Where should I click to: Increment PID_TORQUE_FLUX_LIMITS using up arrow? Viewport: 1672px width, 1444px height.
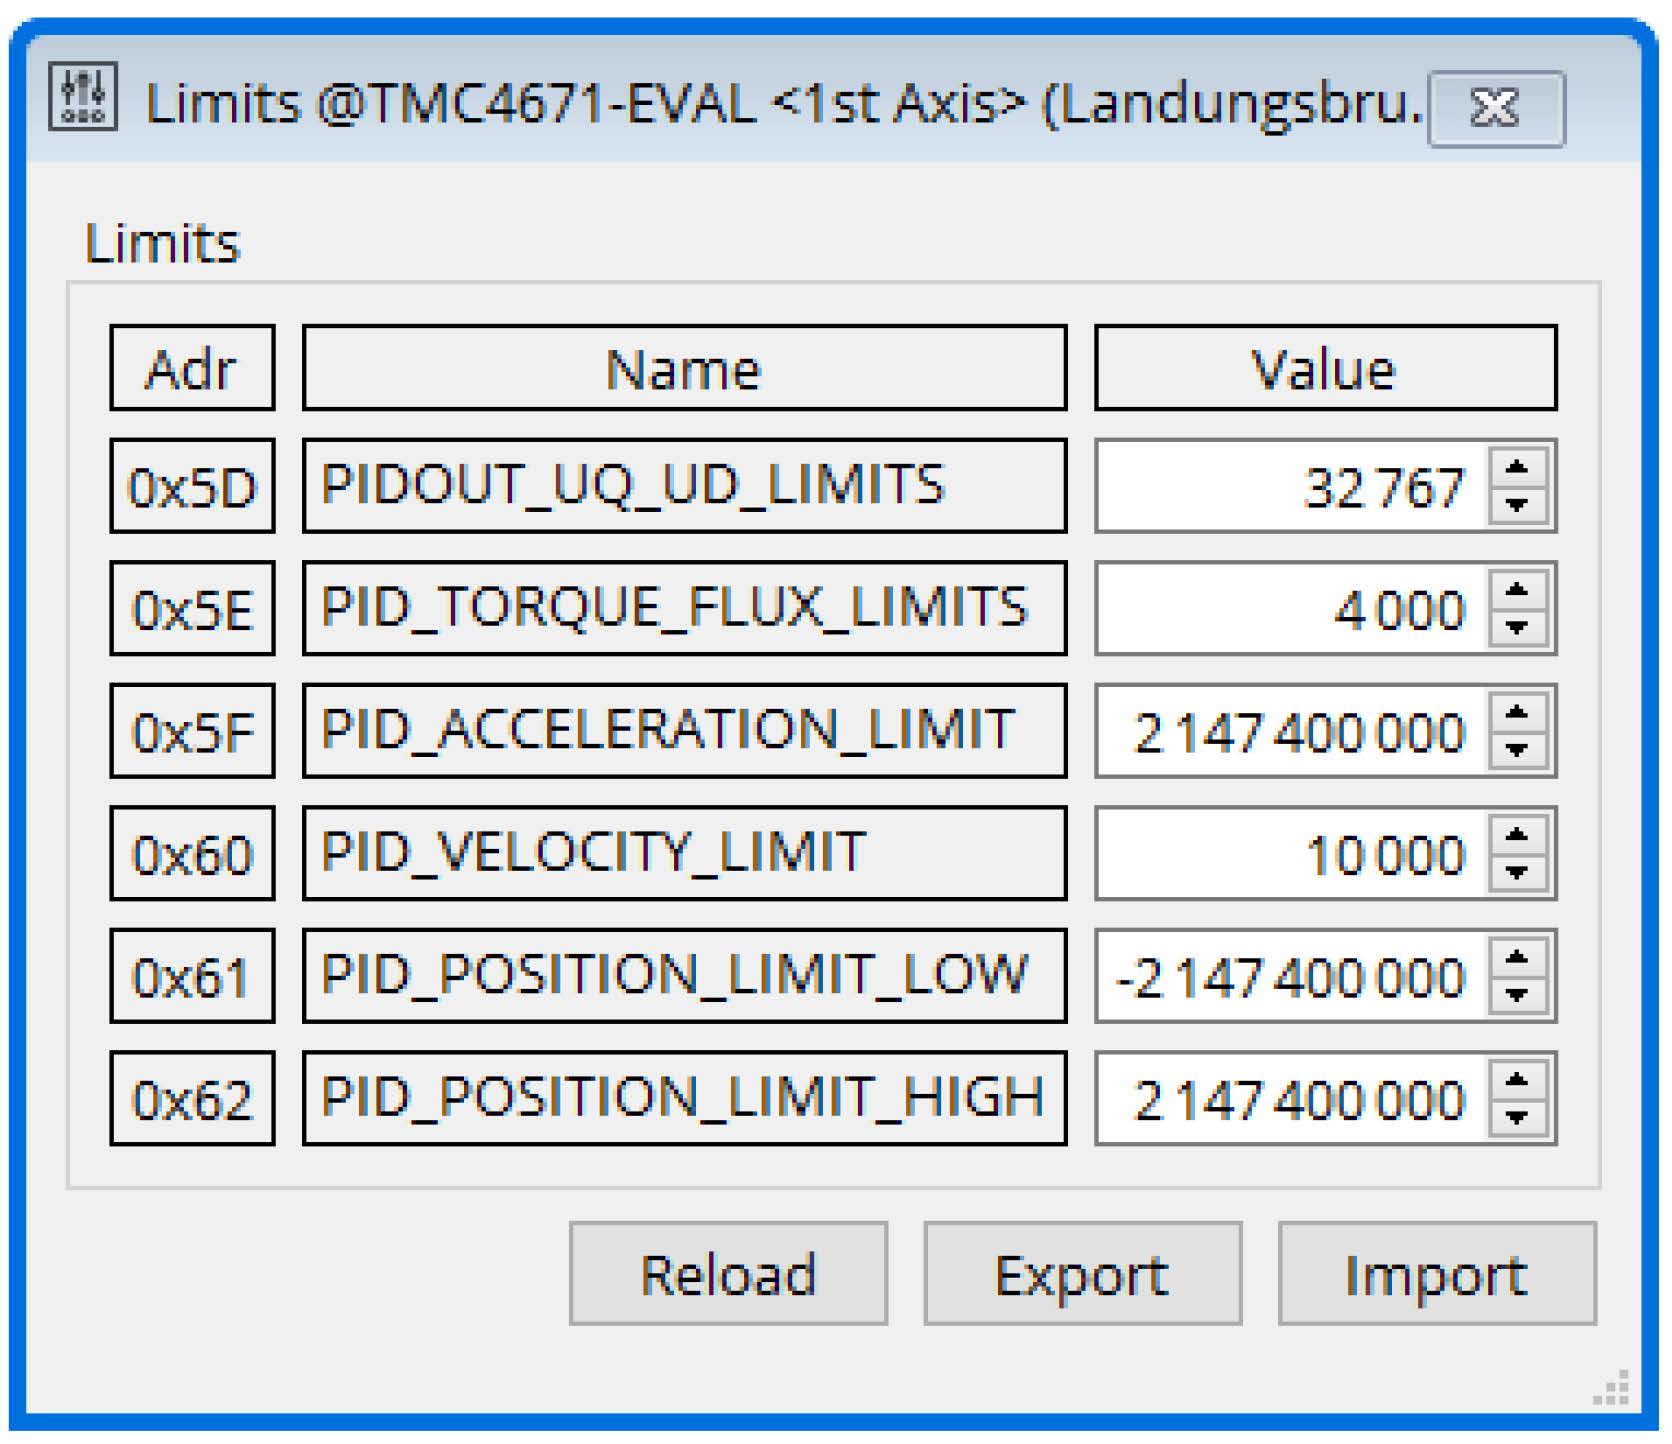pyautogui.click(x=1517, y=591)
